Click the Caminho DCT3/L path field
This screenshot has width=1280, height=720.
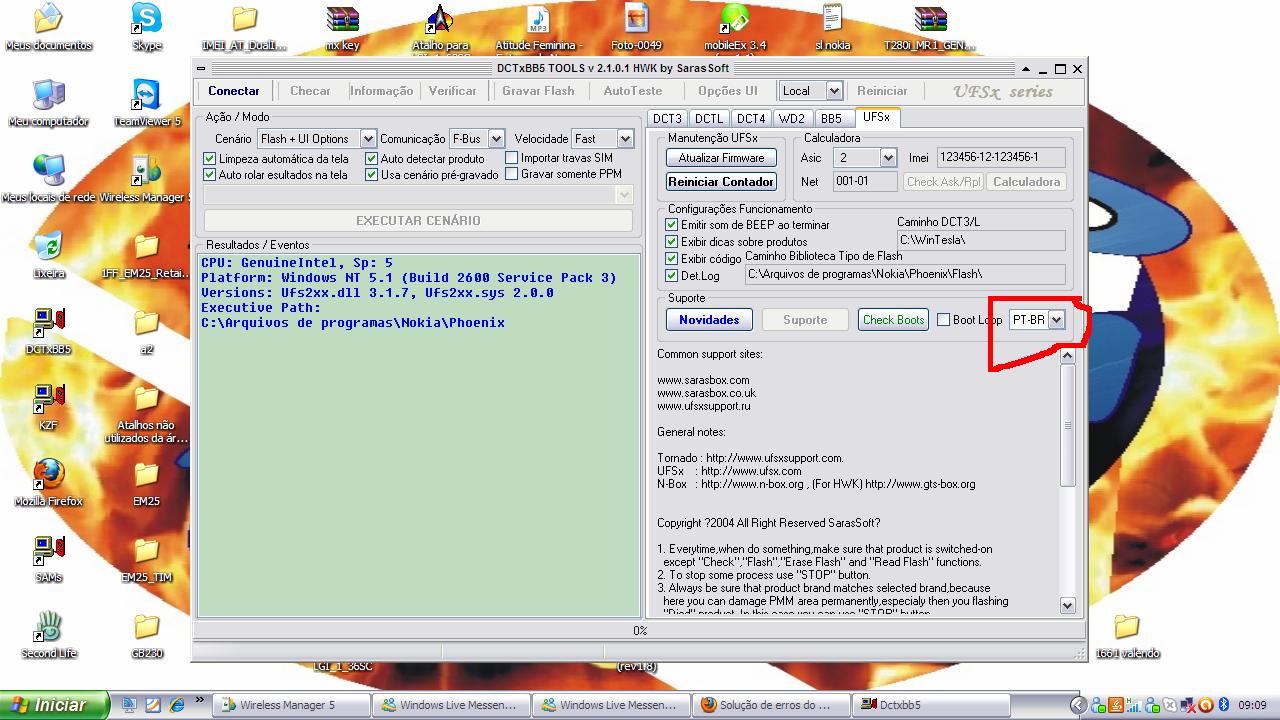981,240
